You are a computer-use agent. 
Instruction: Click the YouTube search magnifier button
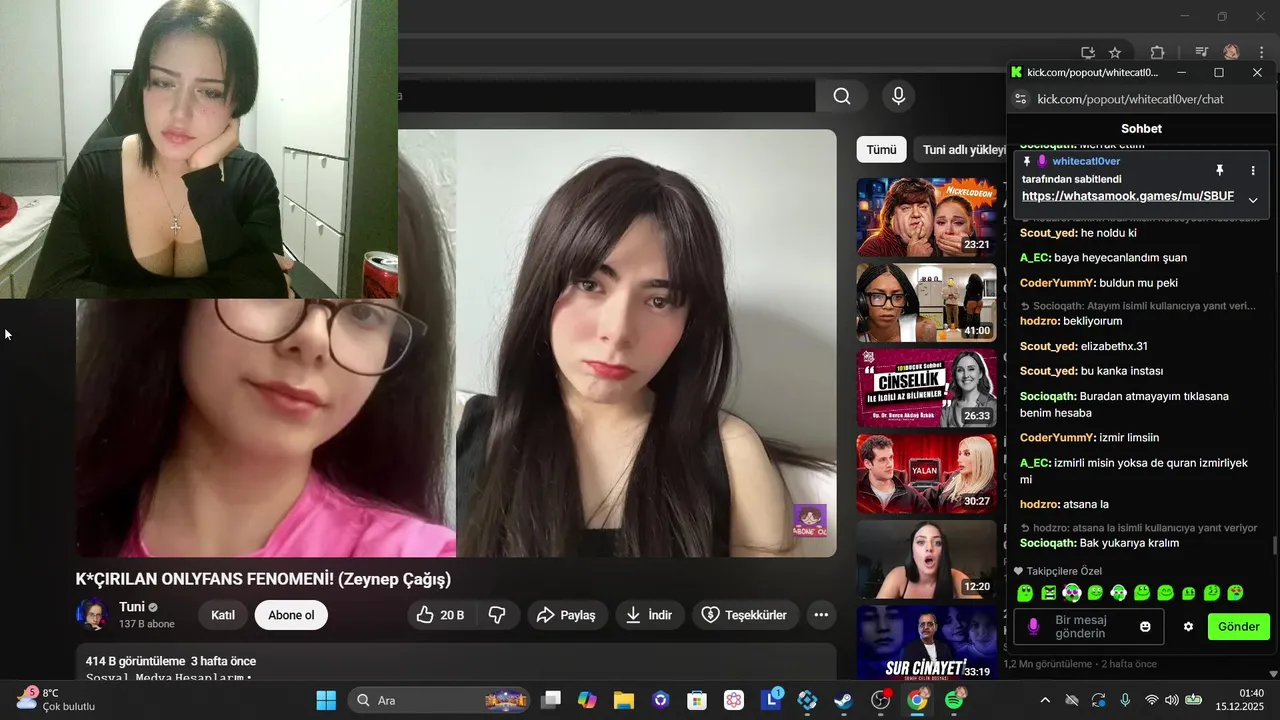[x=842, y=96]
